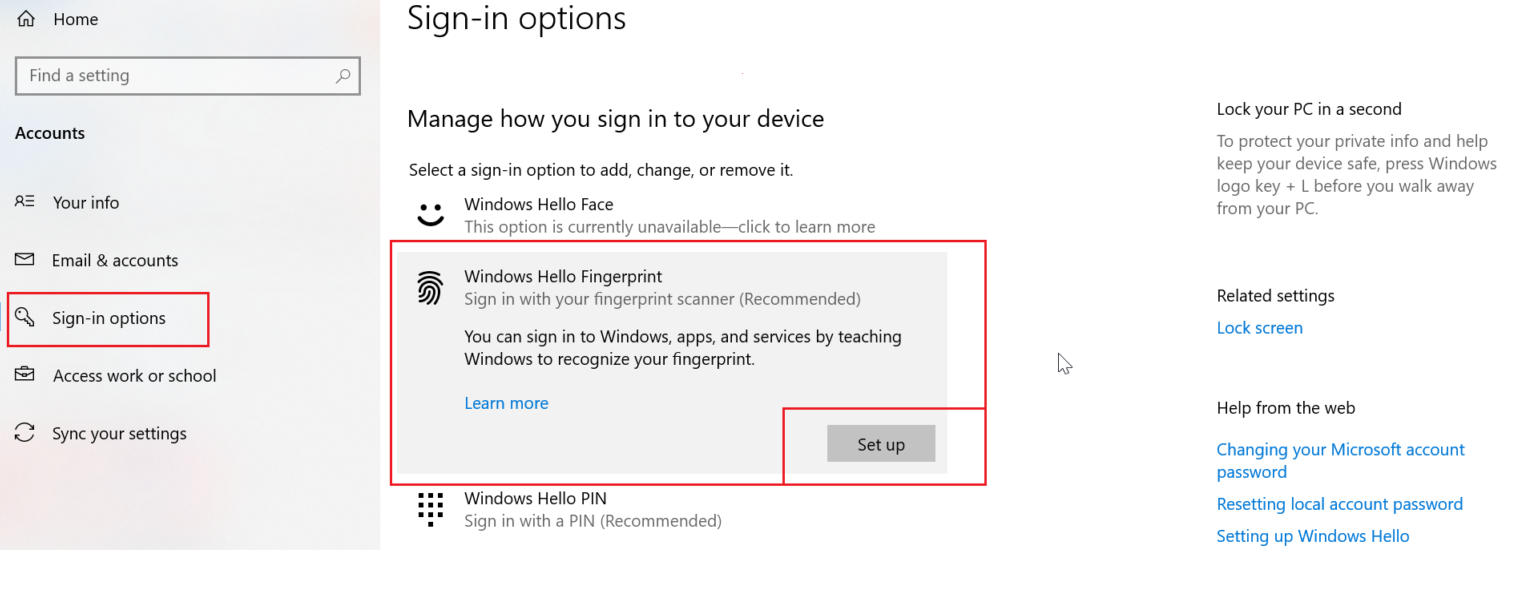The width and height of the screenshot is (1524, 590).
Task: Go to Email & accounts section
Action: 113,260
